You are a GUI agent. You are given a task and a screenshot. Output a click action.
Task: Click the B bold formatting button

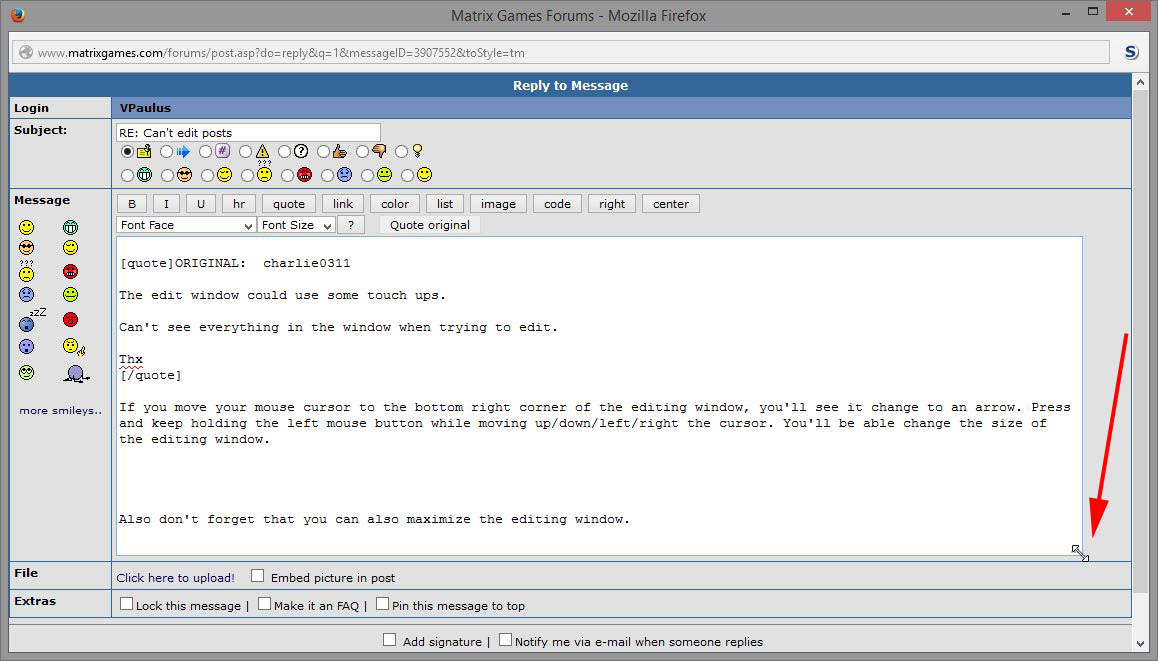tap(132, 204)
